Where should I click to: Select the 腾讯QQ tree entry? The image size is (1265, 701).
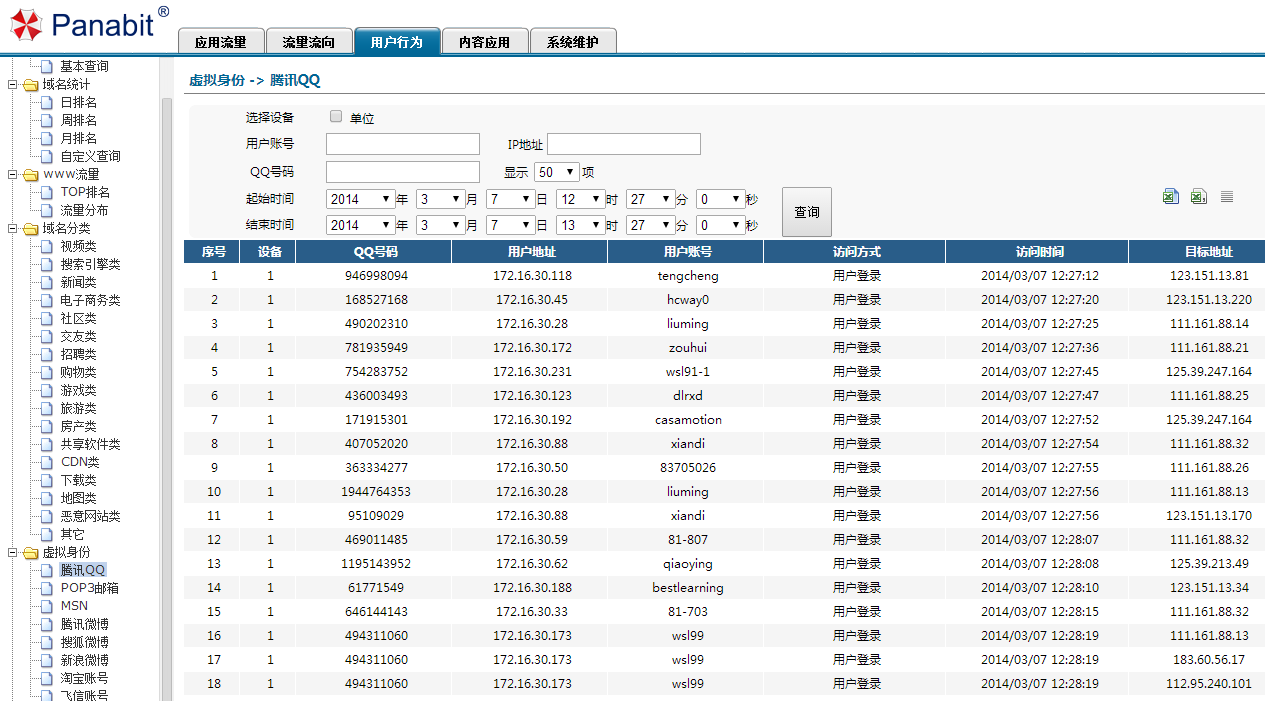(x=83, y=570)
